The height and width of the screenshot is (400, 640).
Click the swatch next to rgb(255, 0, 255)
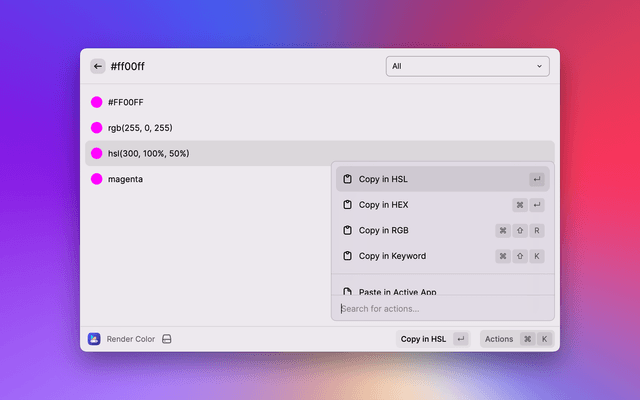tap(97, 127)
